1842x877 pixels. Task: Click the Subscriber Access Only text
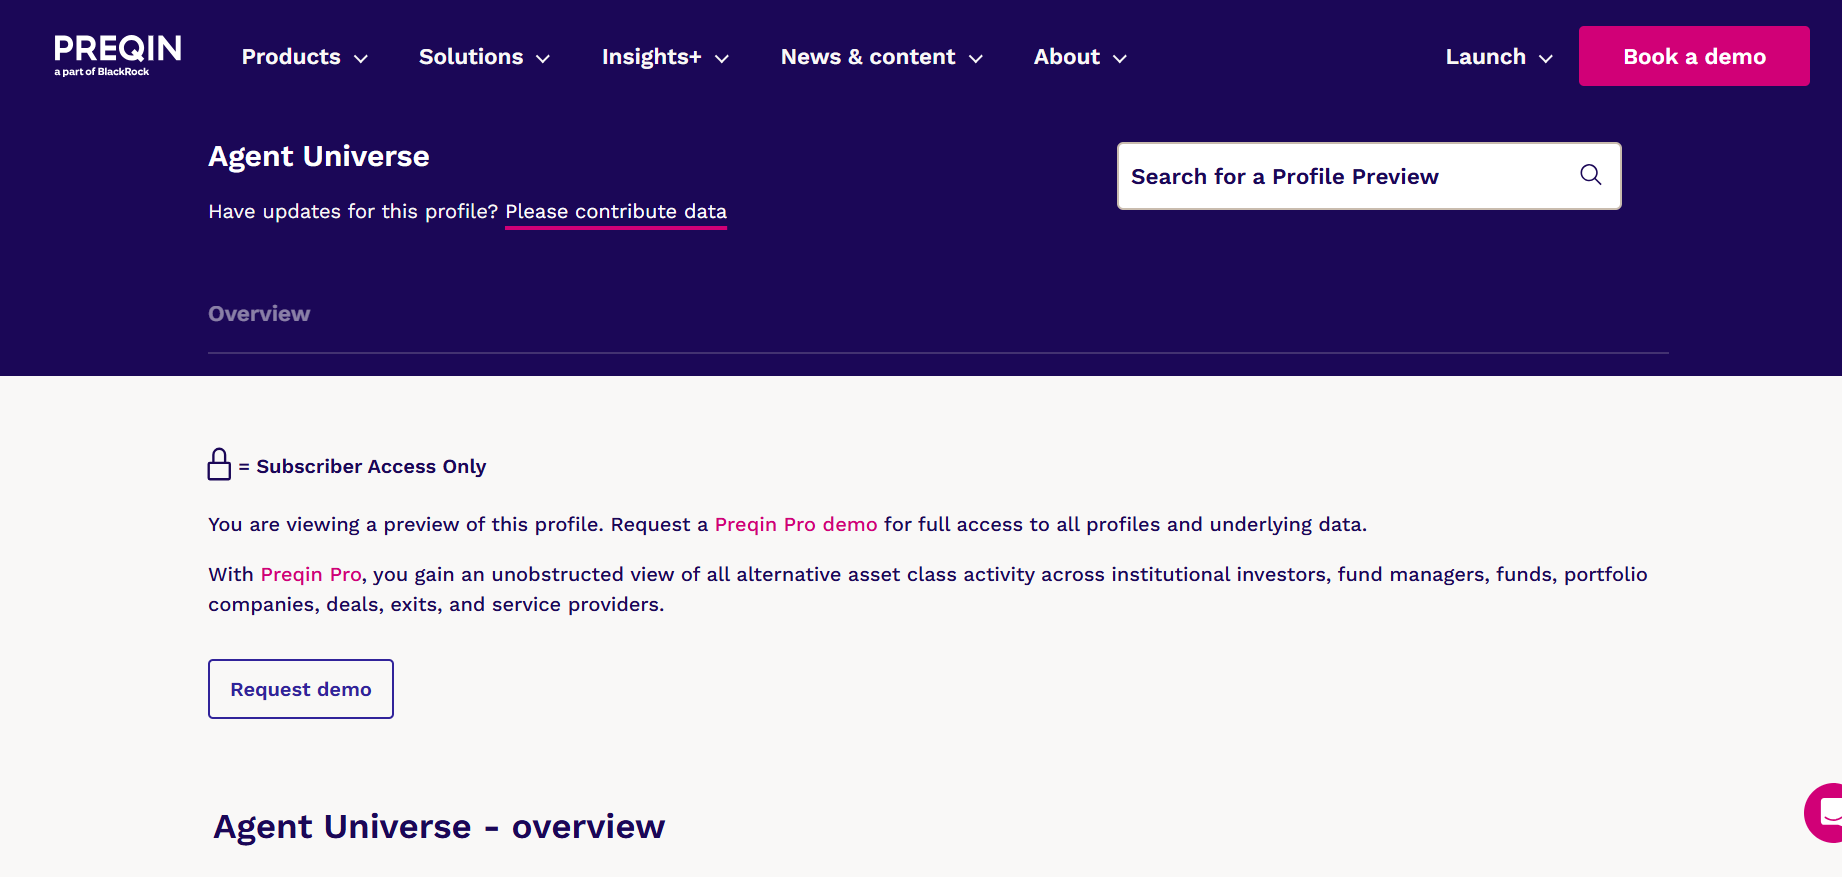click(x=371, y=466)
